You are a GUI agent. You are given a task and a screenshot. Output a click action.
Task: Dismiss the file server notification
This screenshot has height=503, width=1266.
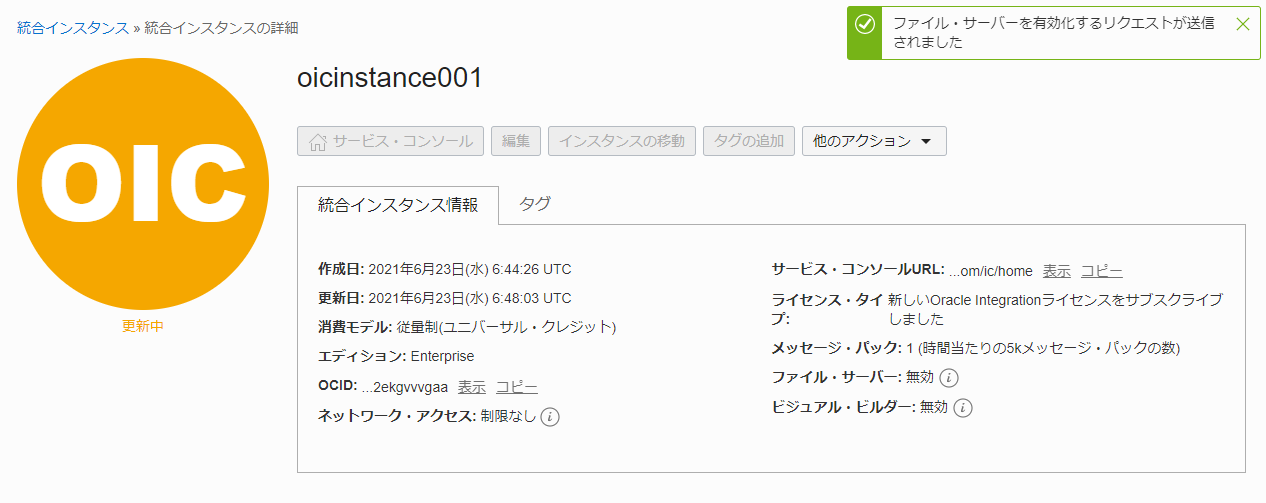click(x=1242, y=24)
